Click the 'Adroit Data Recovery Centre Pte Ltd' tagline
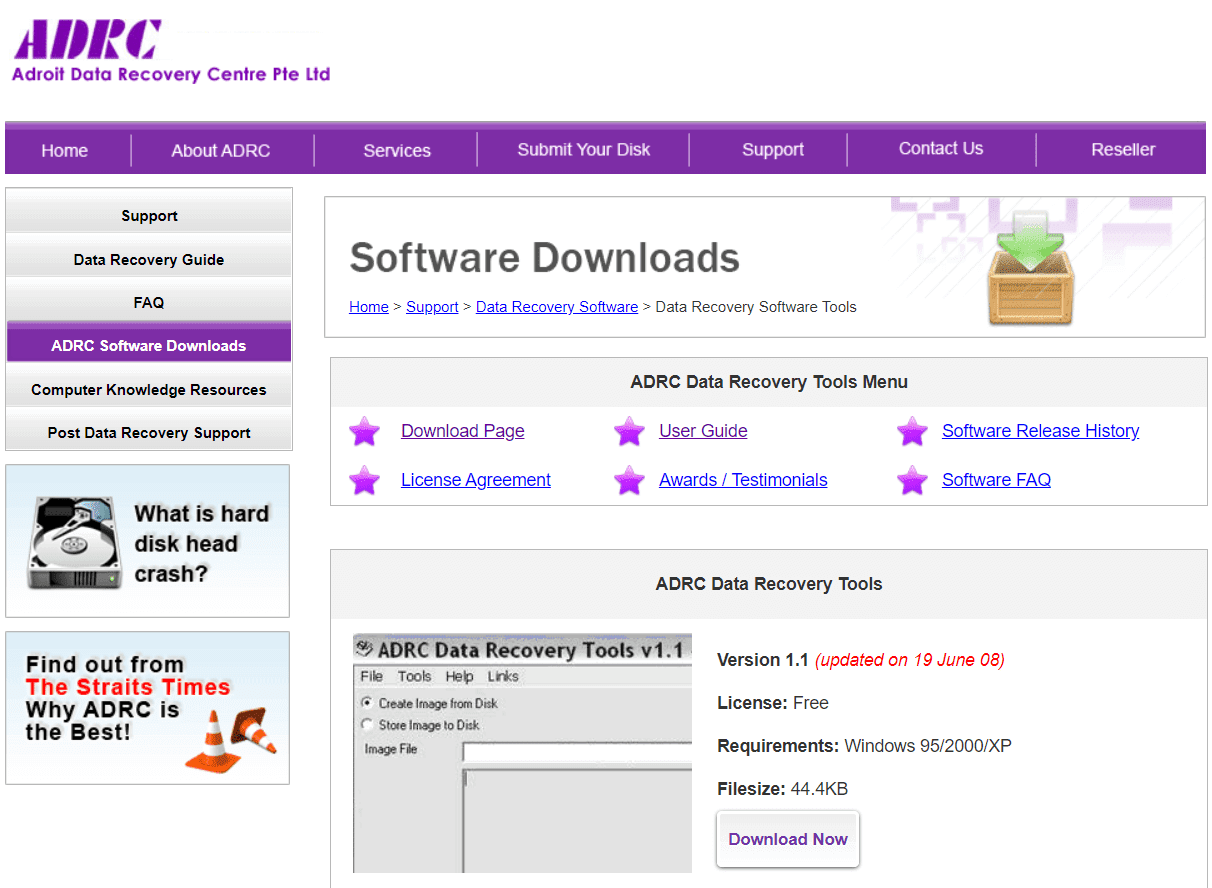Screen dimensions: 1212x888 click(x=171, y=74)
